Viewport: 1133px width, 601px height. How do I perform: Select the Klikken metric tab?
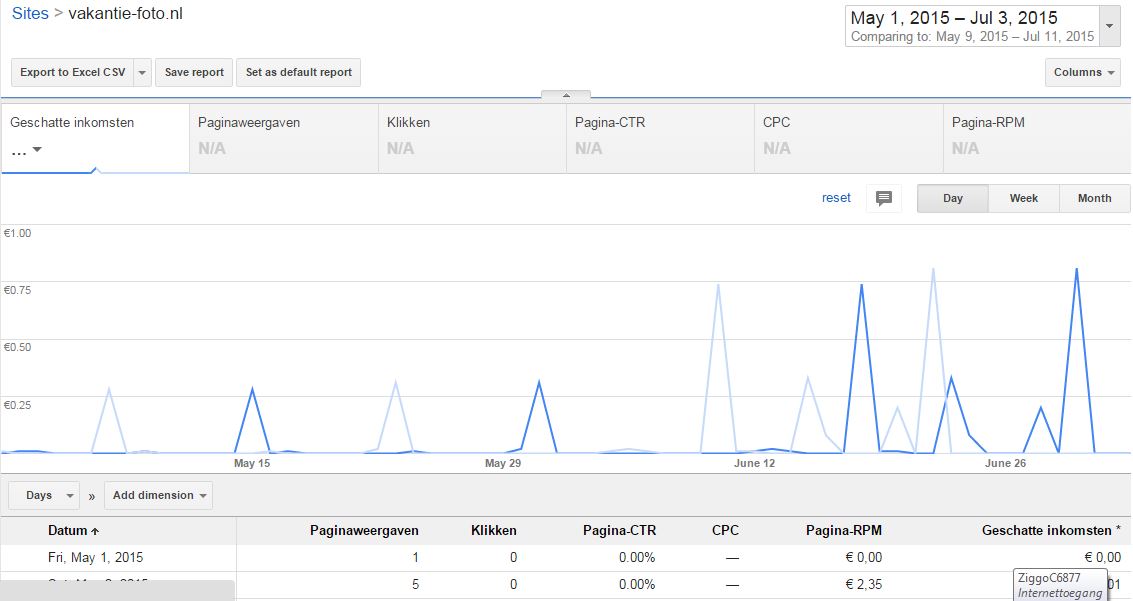click(472, 137)
